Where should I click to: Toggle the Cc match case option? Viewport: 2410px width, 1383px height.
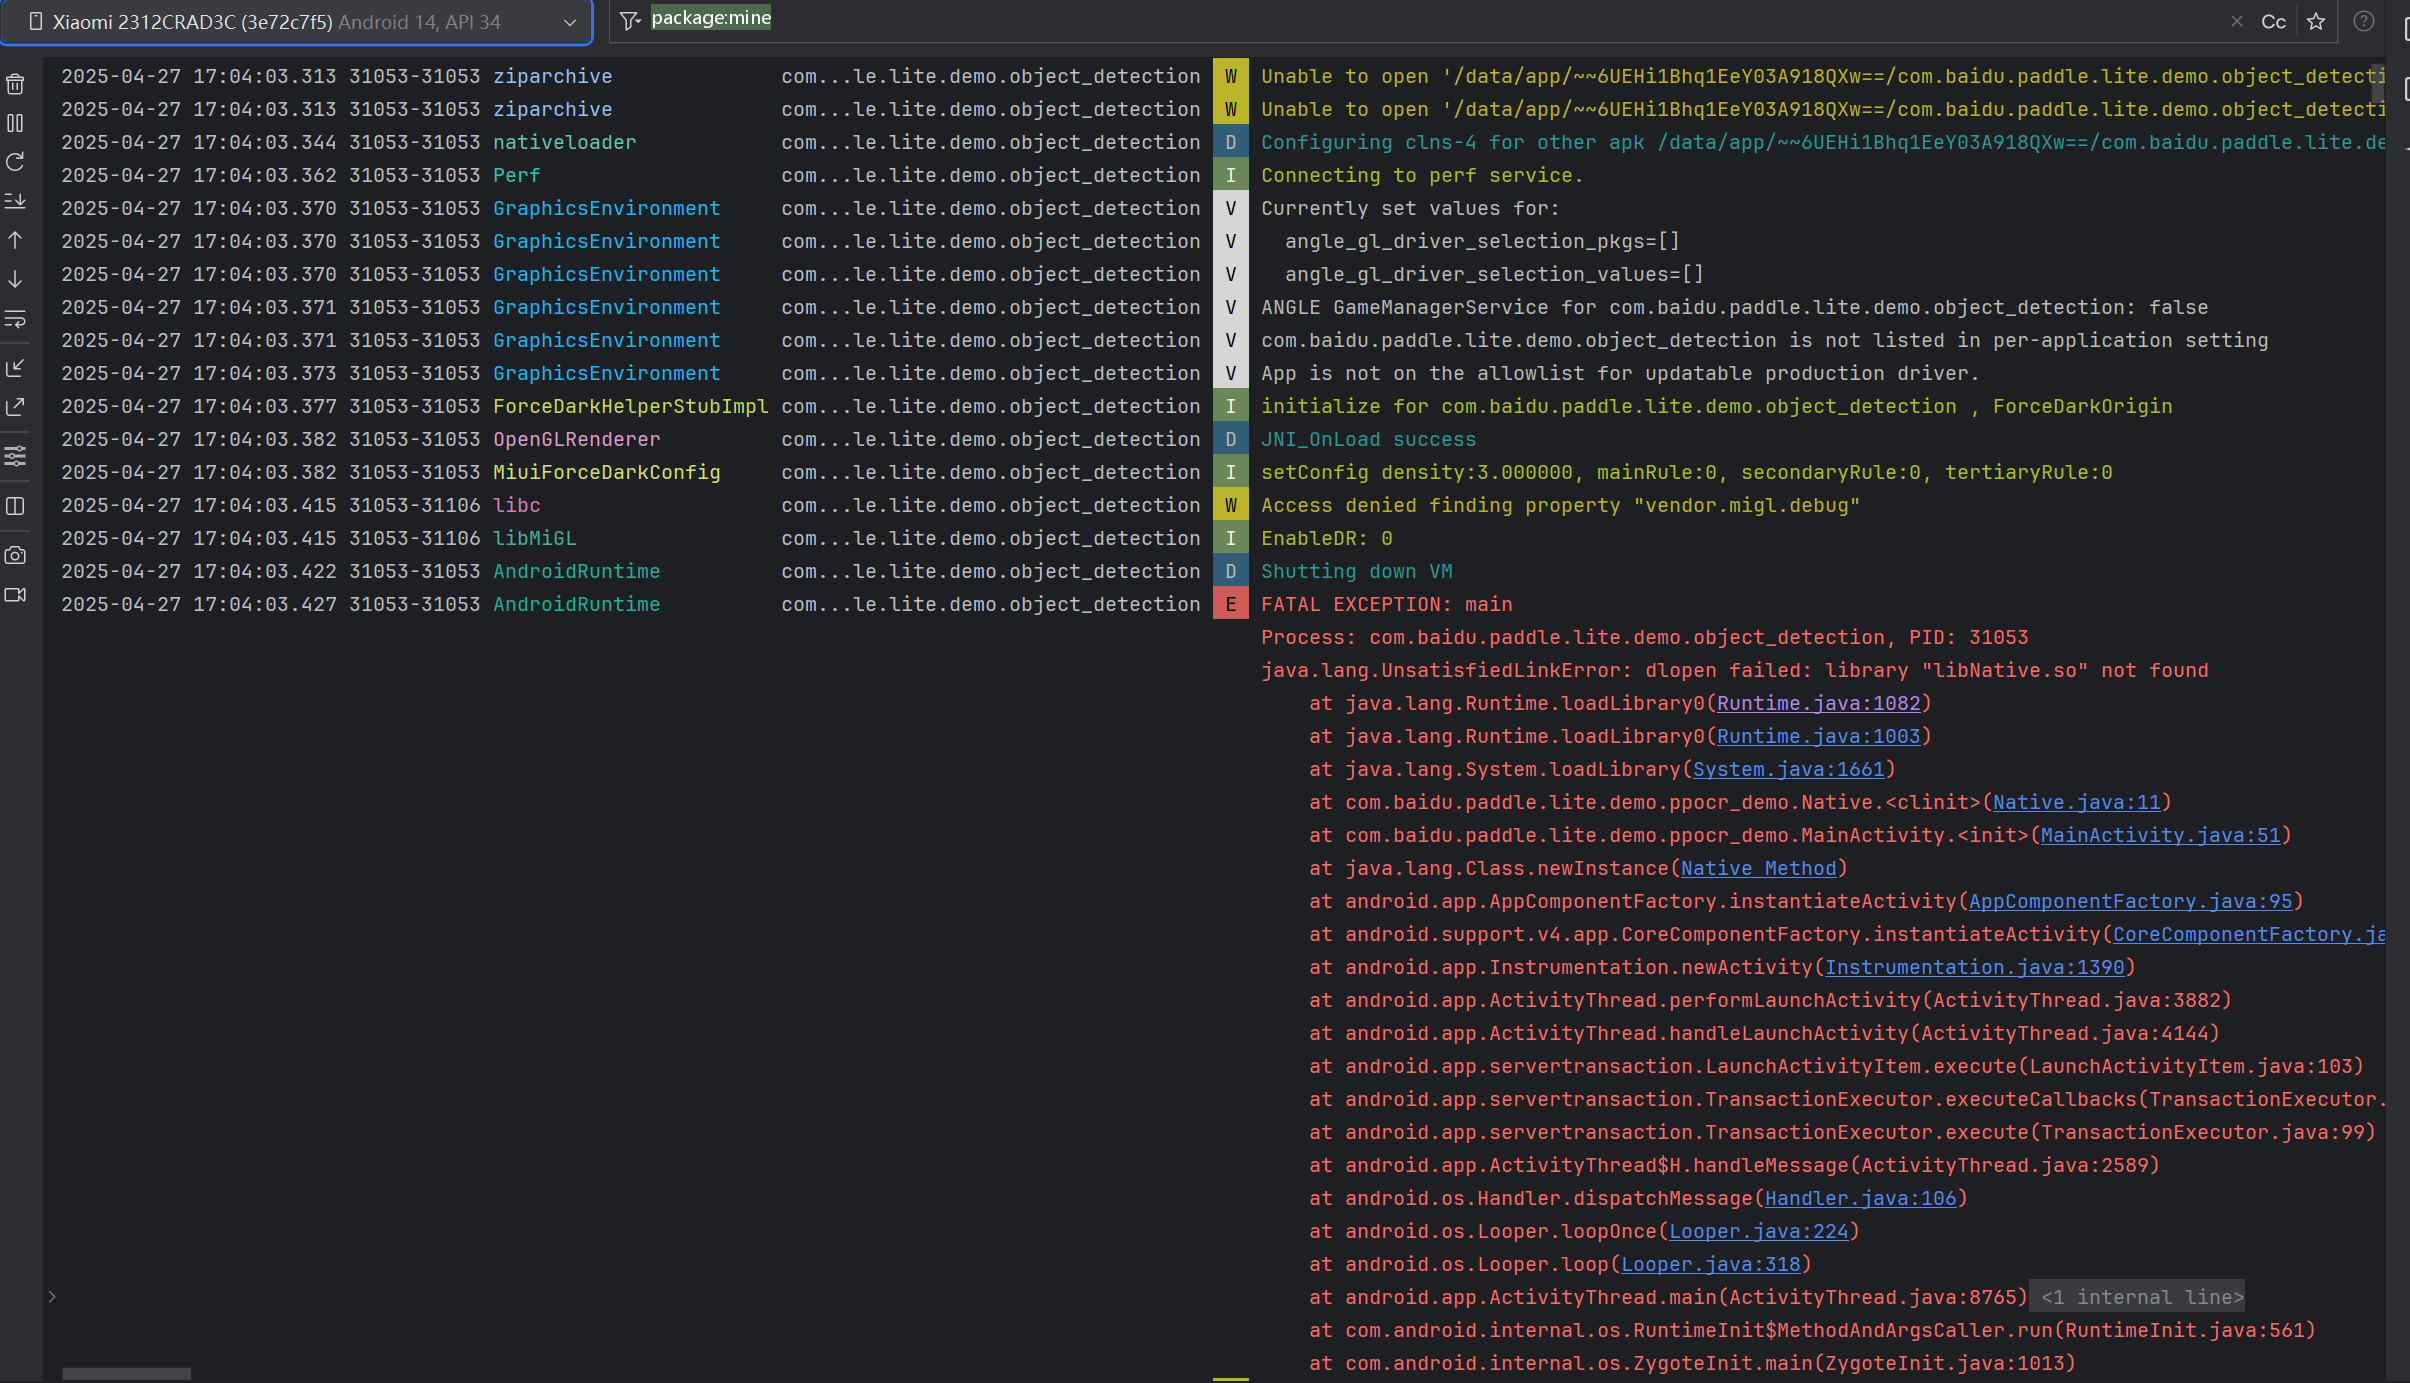pos(2273,22)
